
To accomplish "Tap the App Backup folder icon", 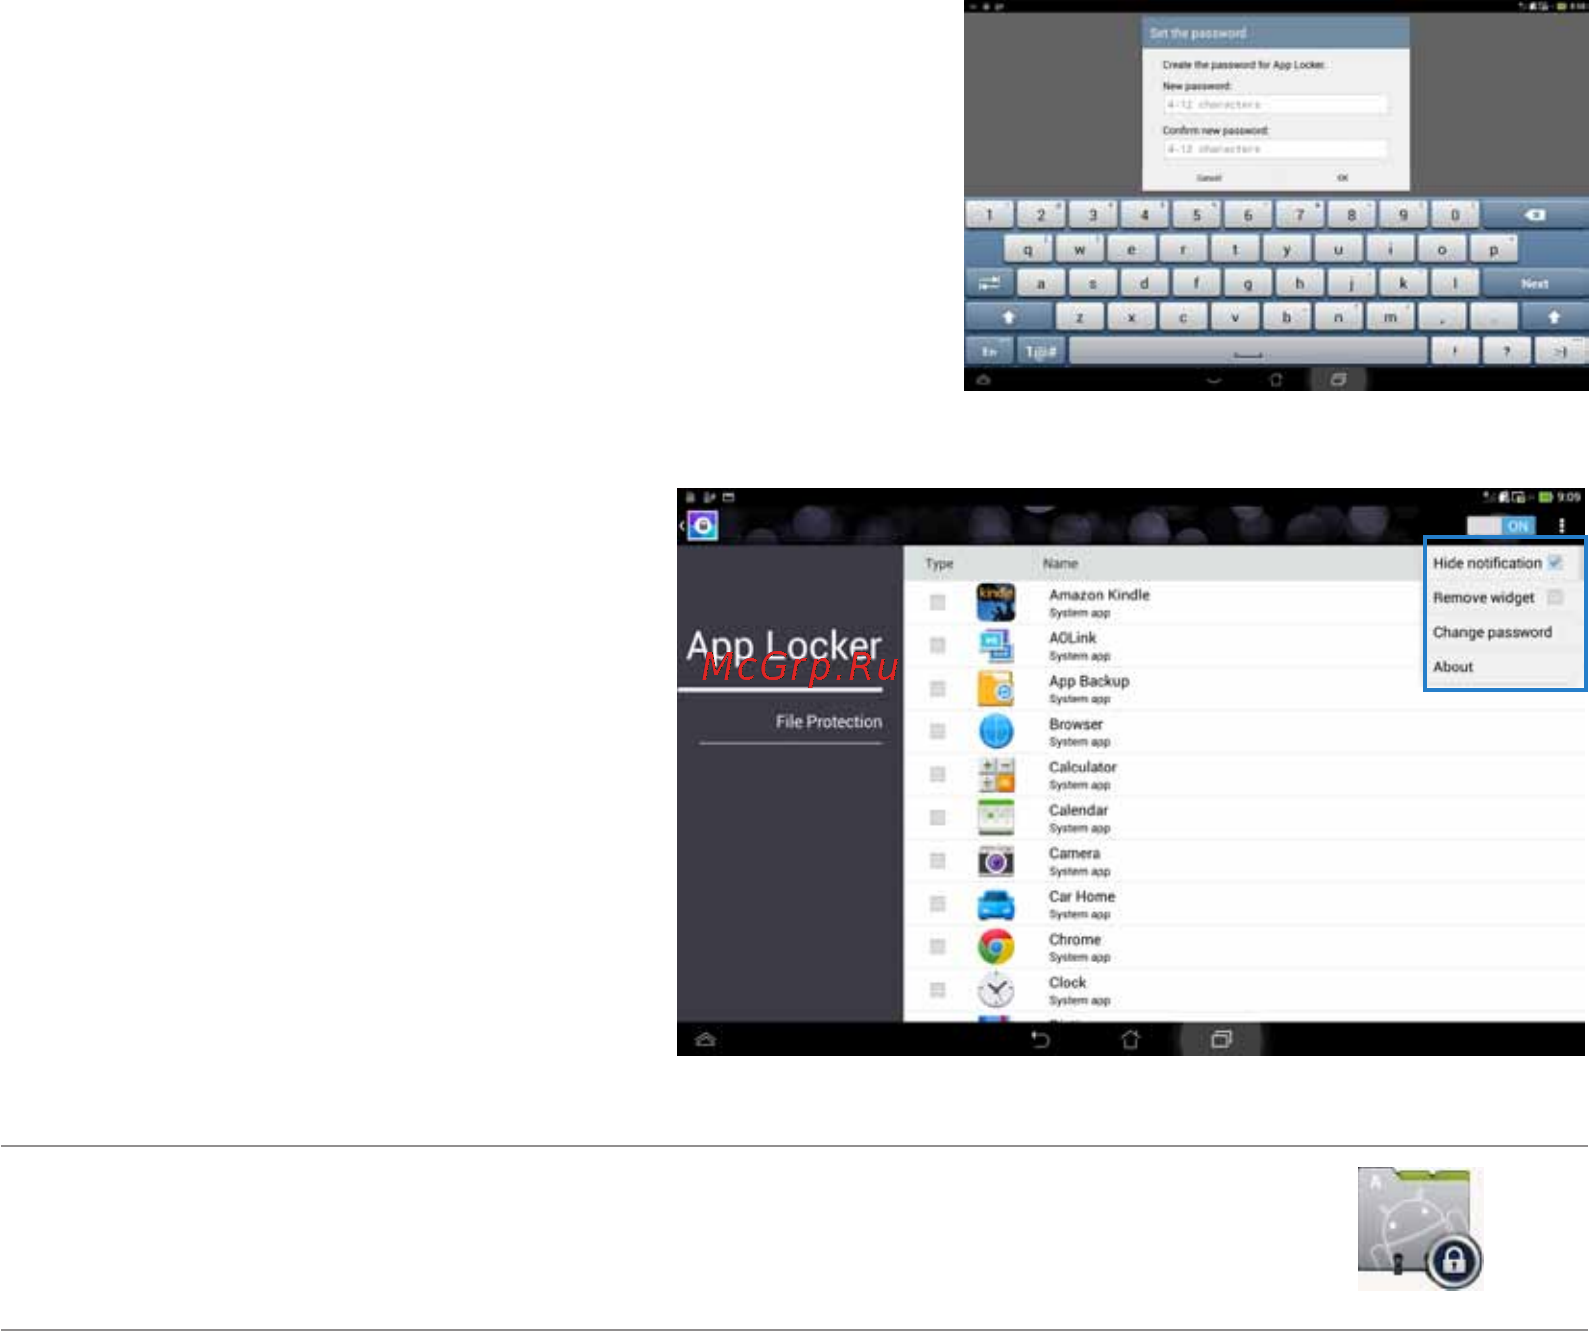I will pos(996,689).
